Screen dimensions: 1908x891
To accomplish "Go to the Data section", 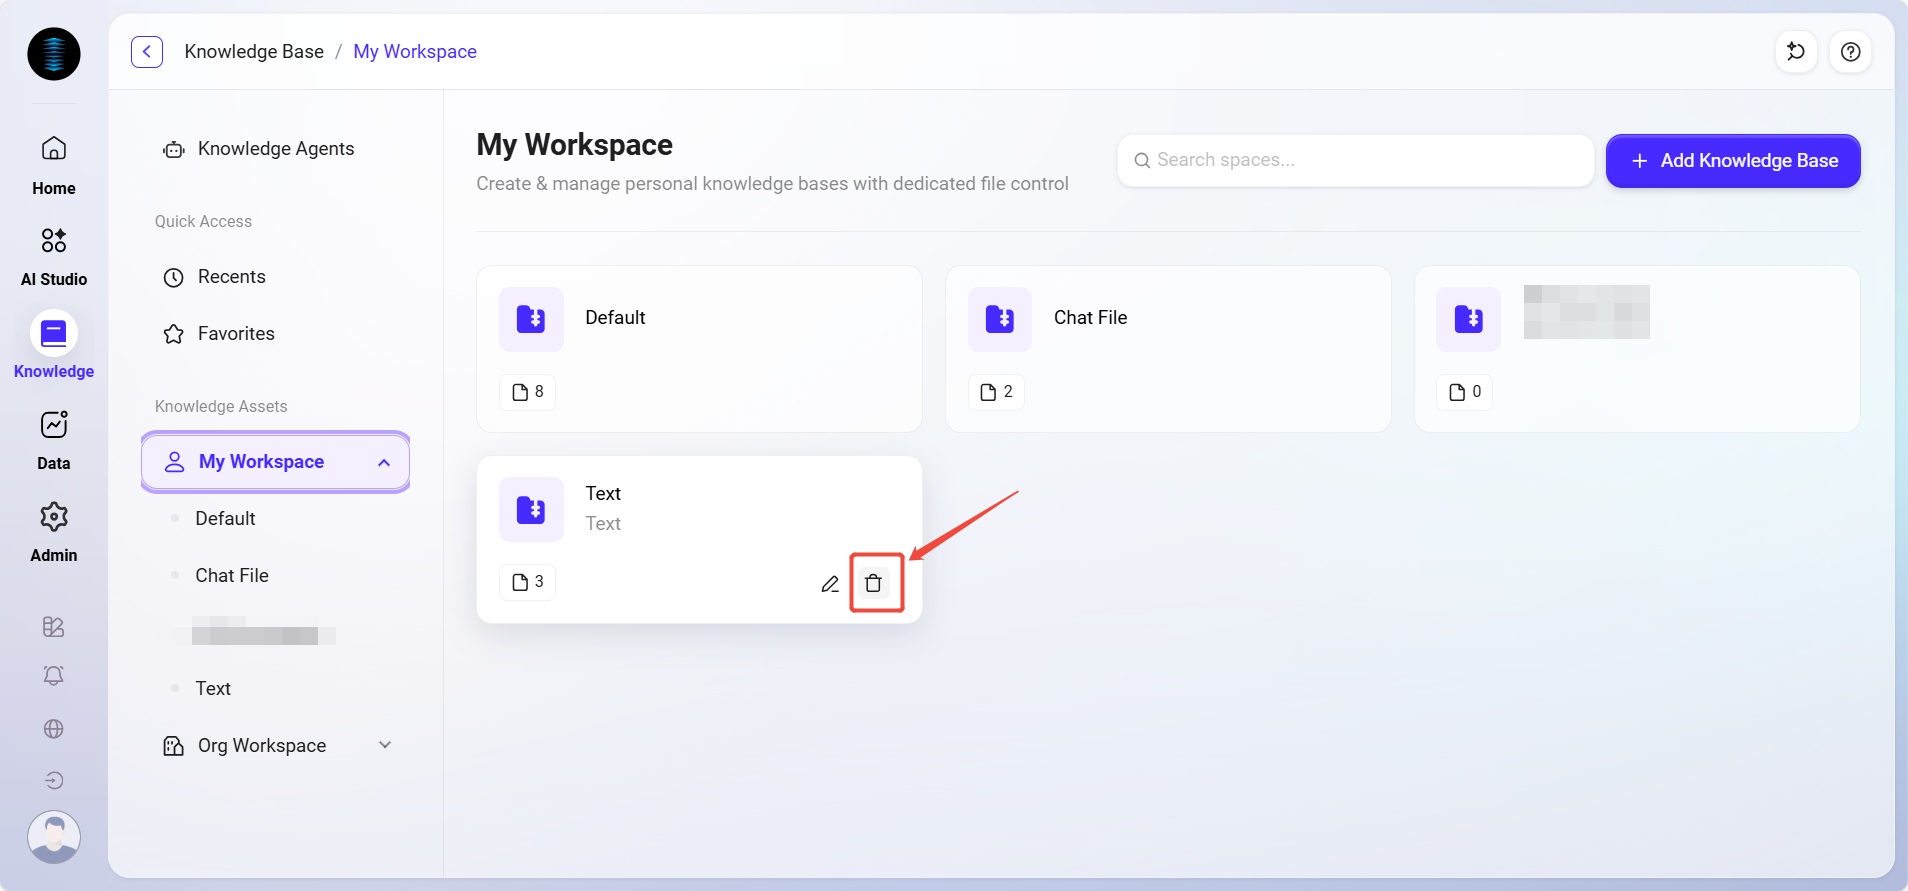I will click(x=54, y=440).
